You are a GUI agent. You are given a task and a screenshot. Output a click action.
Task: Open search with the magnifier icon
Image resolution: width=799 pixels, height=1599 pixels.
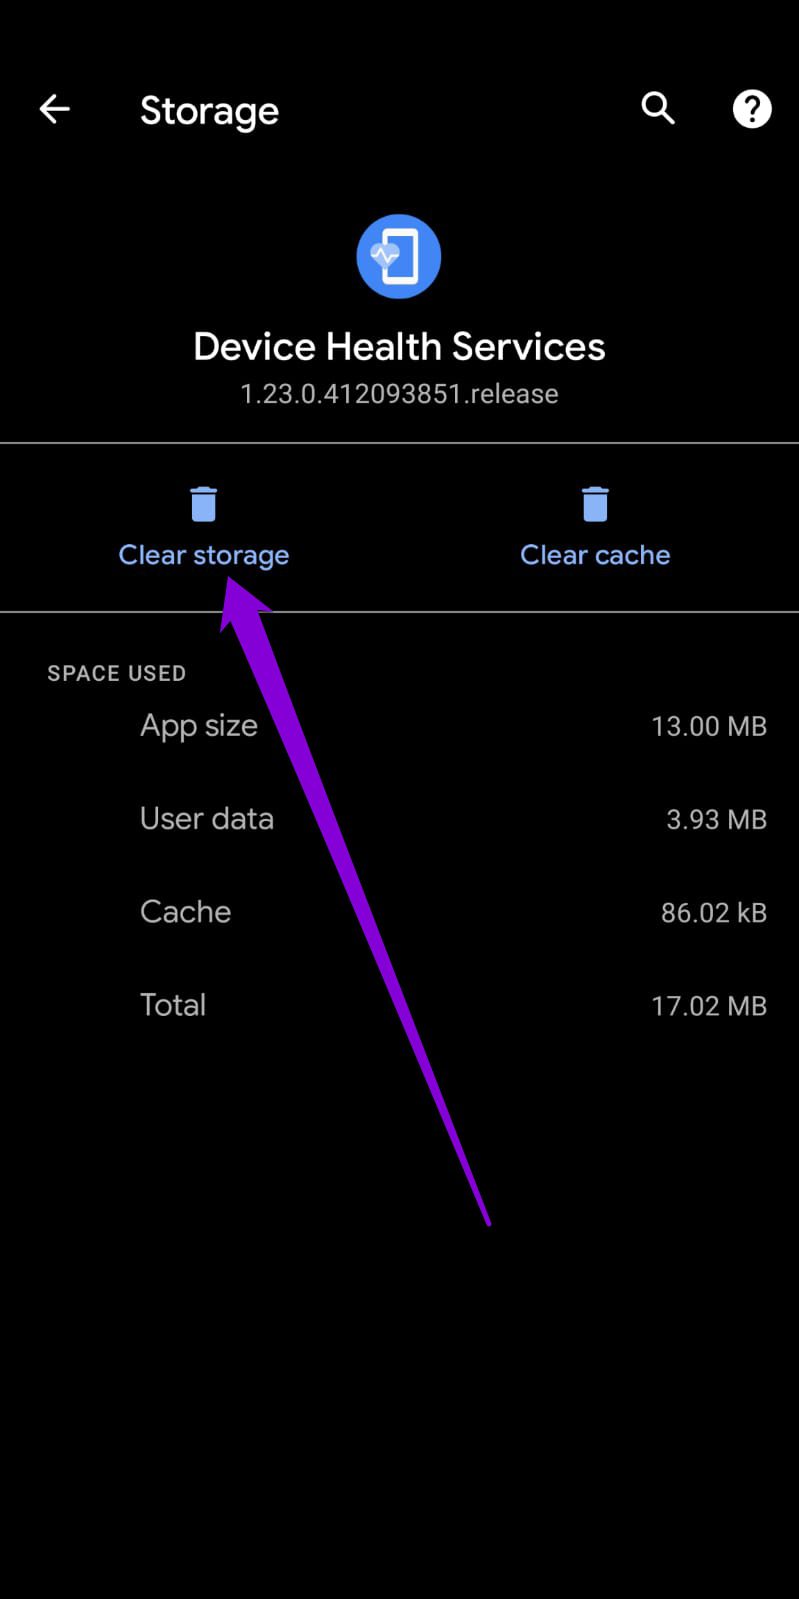[658, 108]
